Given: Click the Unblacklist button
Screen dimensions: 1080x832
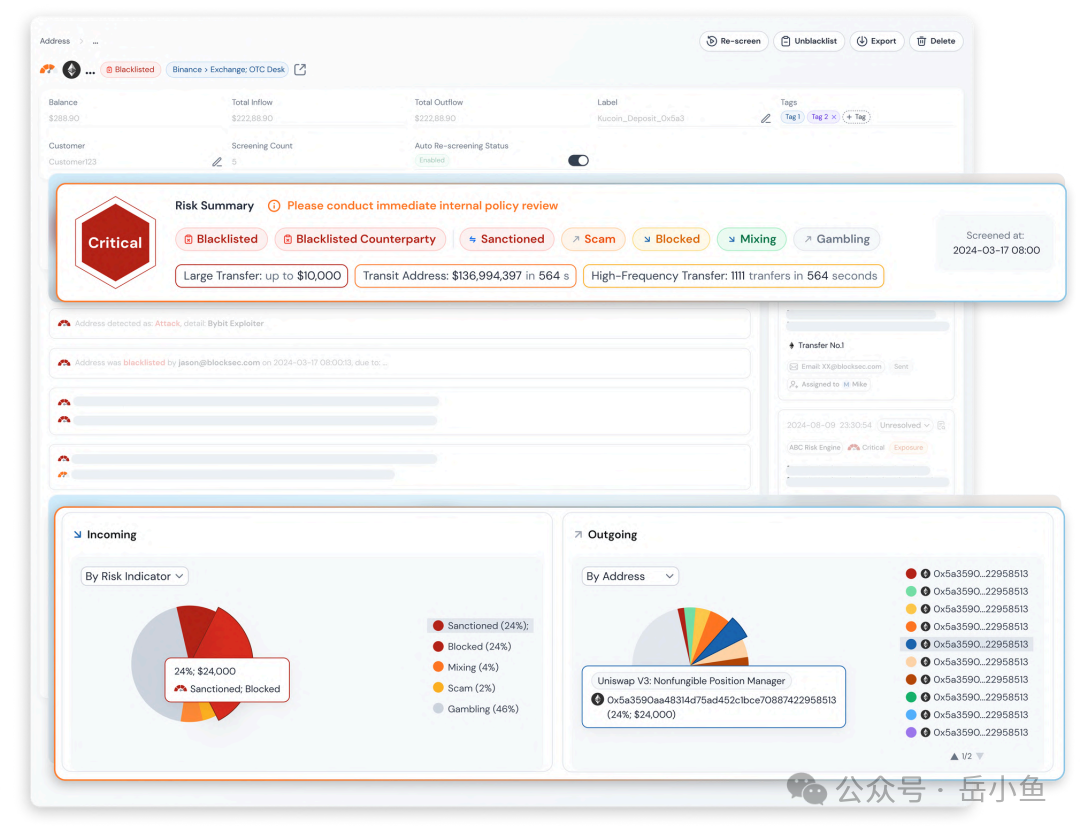Looking at the screenshot, I should [x=809, y=41].
